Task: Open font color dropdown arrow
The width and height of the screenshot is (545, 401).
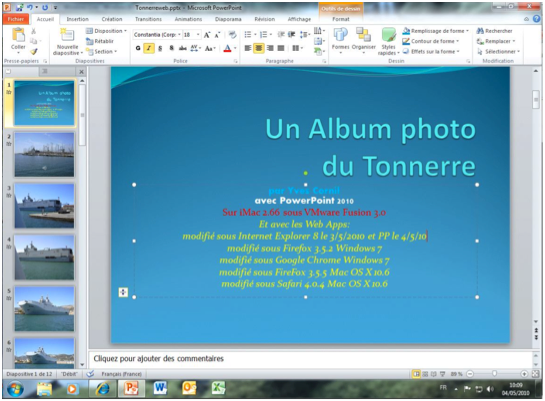Action: 235,48
